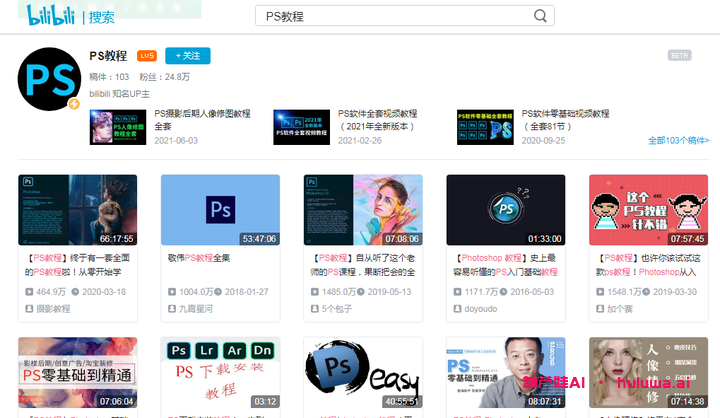Open PS 下载安装教程 video thumbnail
This screenshot has width=720, height=418.
220,372
